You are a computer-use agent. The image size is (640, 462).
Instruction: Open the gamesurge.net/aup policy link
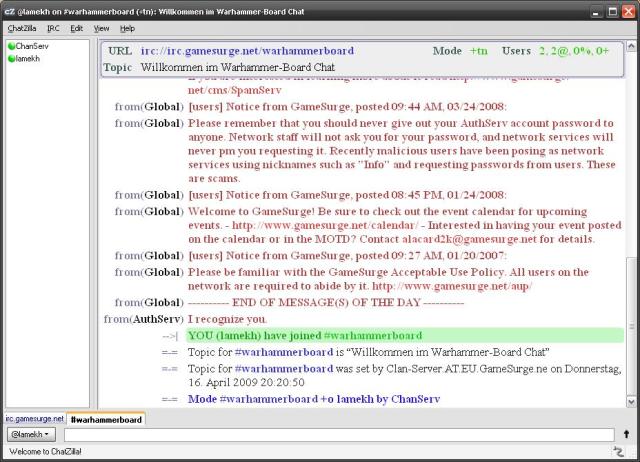[x=452, y=286]
